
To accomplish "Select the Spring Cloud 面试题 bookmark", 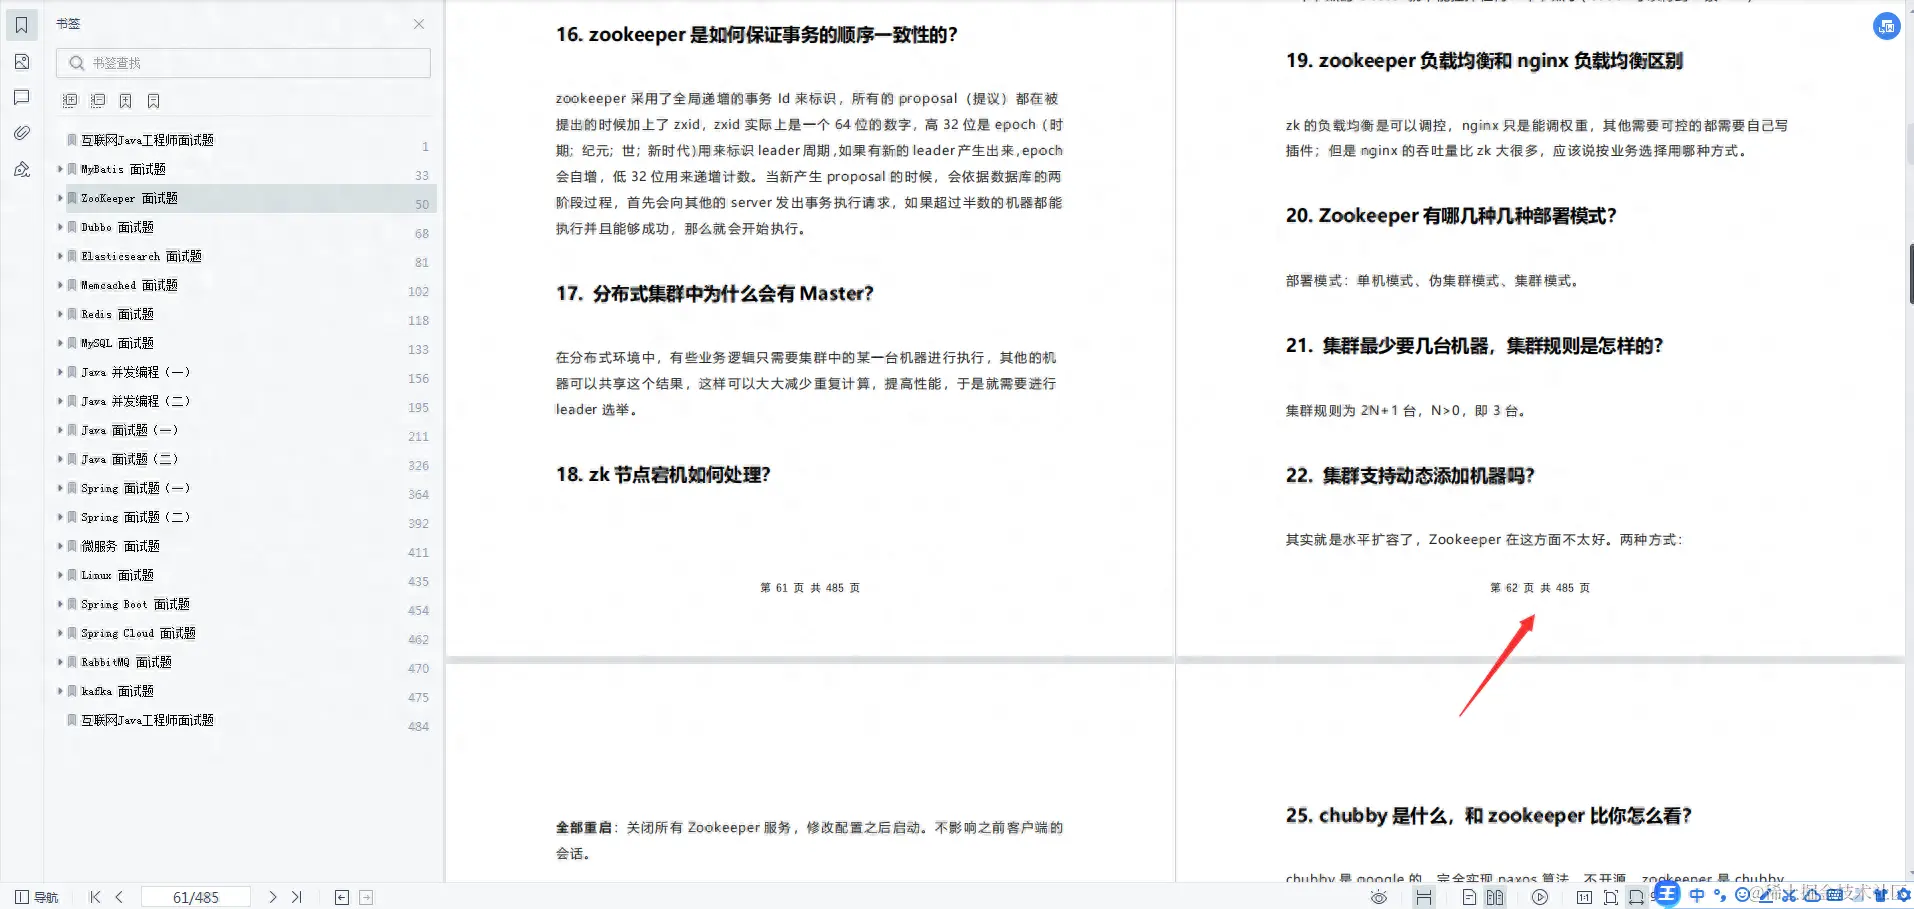I will tap(138, 633).
